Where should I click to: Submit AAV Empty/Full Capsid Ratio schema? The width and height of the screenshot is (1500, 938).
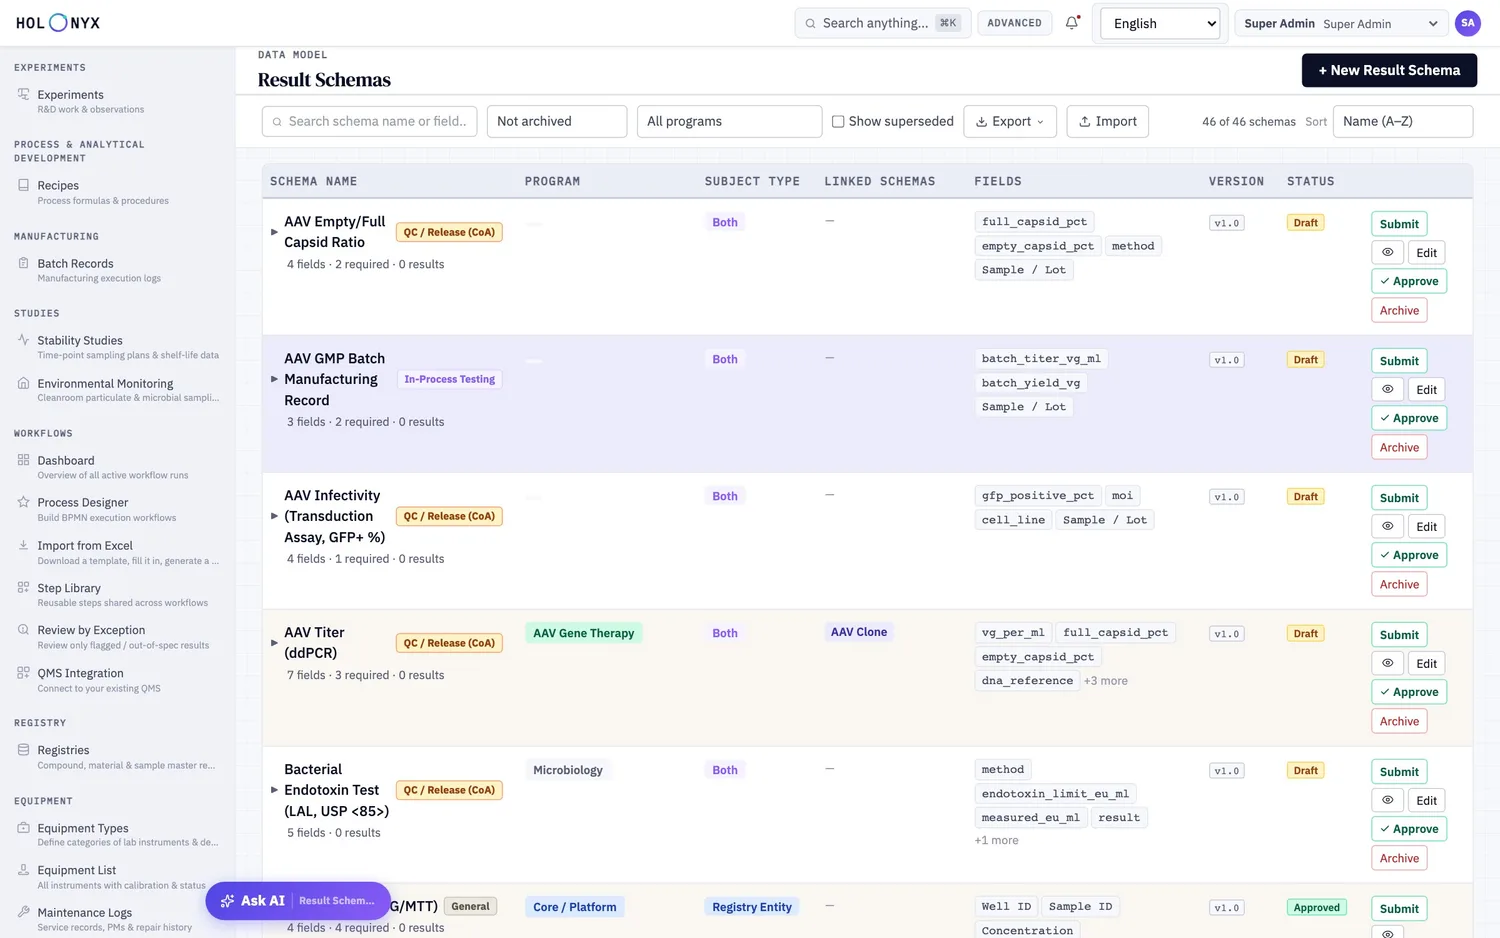point(1399,224)
